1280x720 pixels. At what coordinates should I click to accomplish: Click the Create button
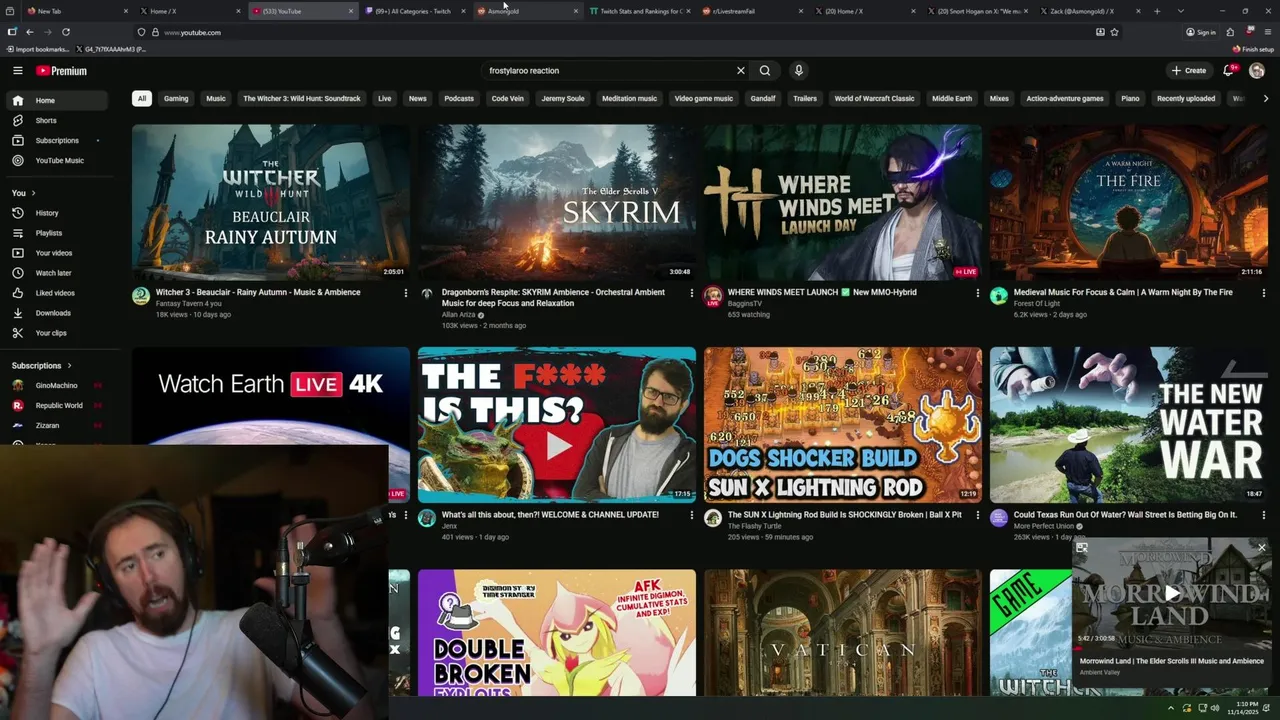coord(1189,71)
